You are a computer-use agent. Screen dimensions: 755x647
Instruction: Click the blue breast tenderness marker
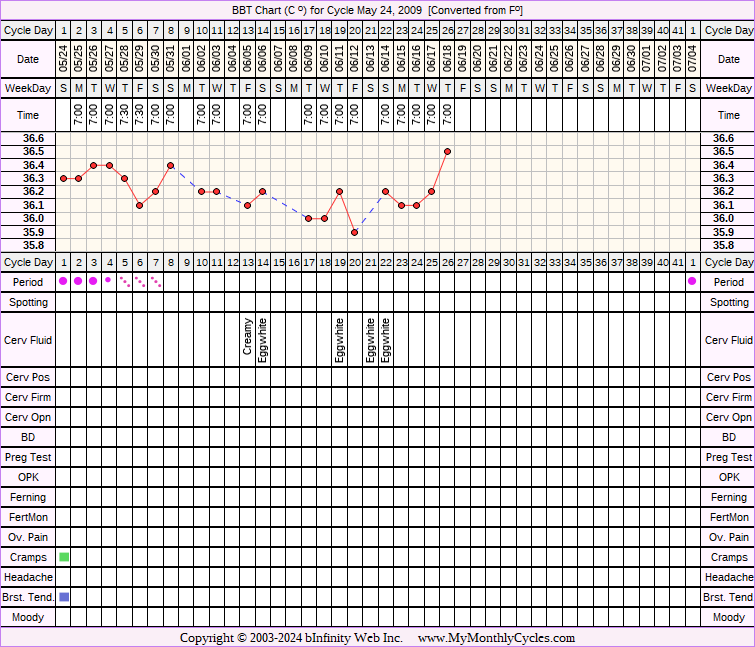[x=64, y=596]
